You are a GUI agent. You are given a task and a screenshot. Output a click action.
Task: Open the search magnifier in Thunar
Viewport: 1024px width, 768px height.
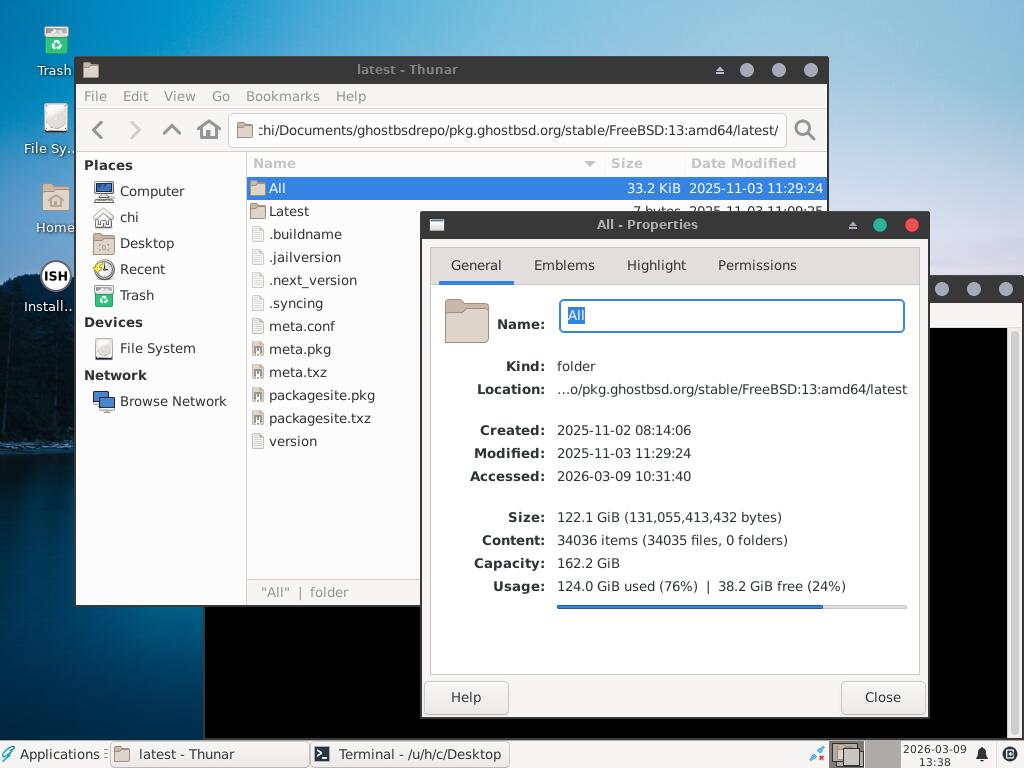click(805, 130)
